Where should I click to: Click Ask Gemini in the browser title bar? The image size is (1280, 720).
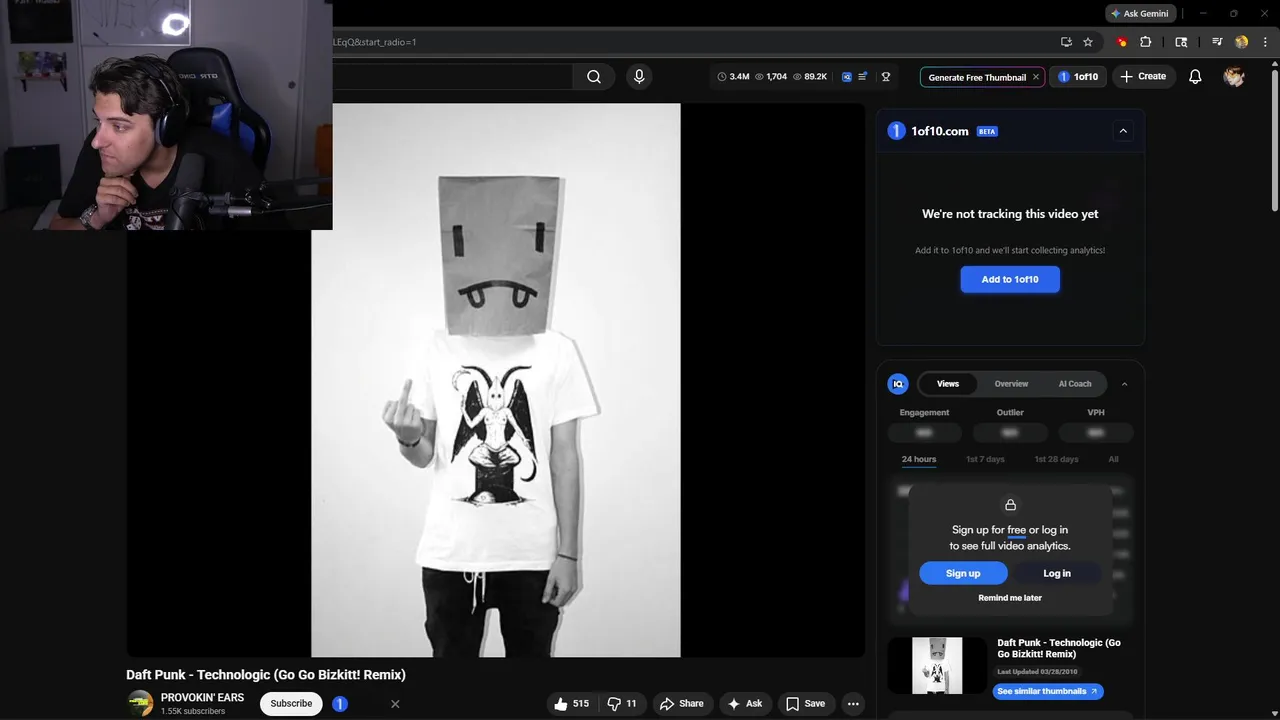tap(1139, 13)
